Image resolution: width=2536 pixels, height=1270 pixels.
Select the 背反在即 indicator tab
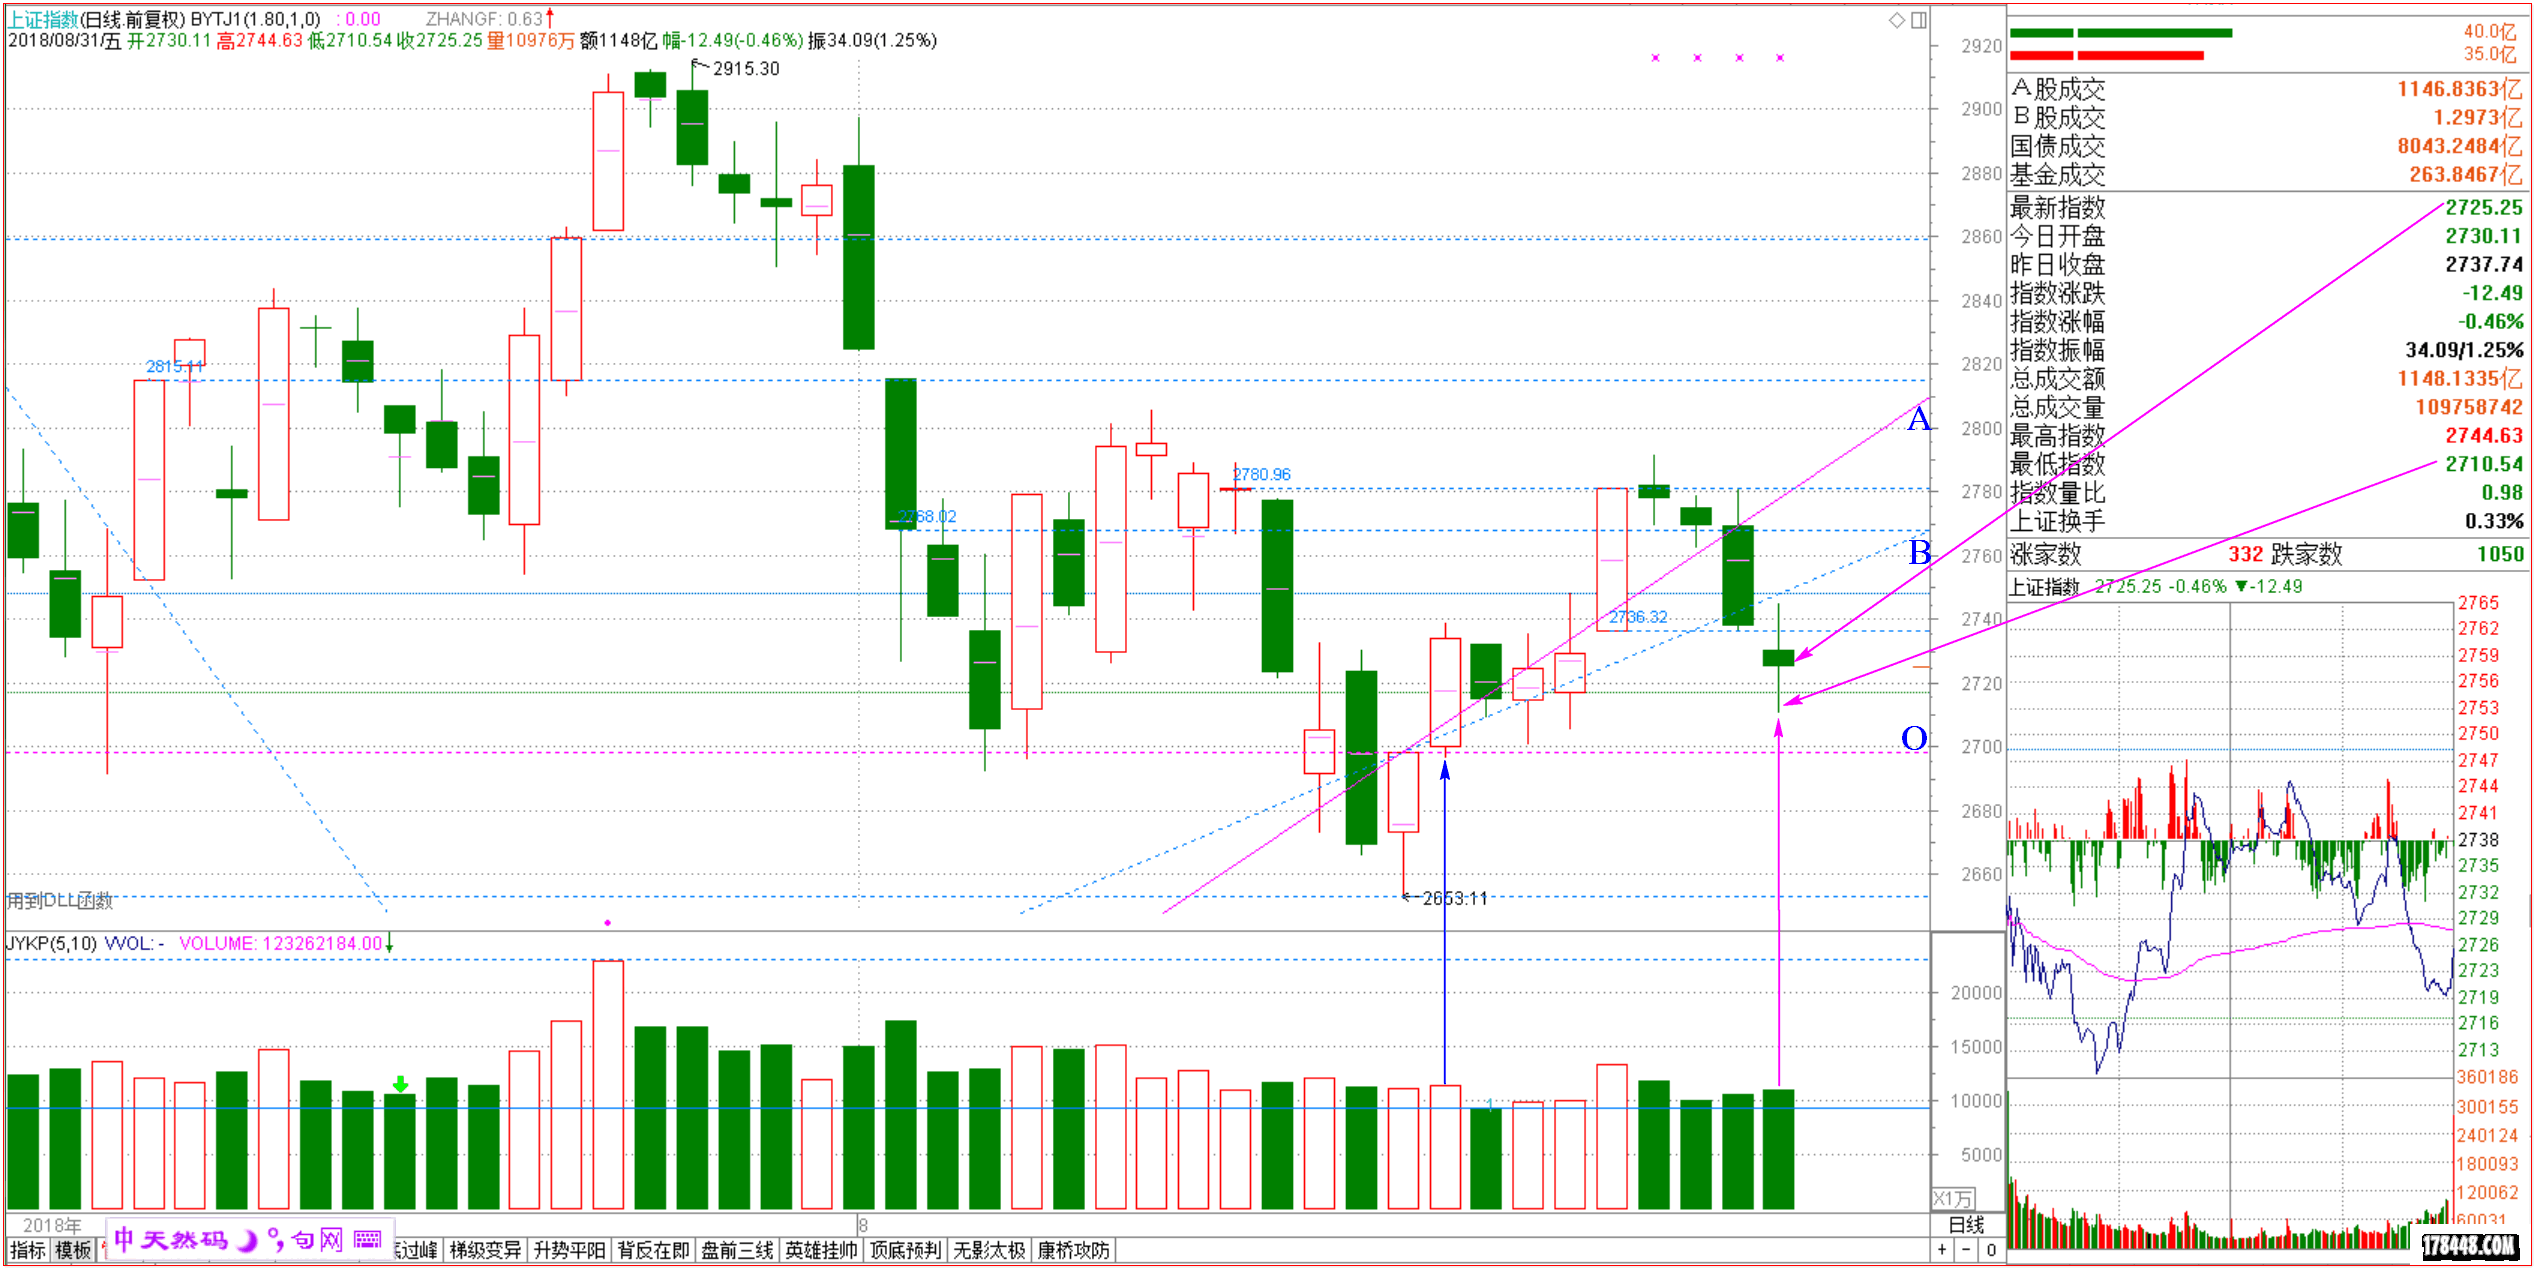[653, 1250]
